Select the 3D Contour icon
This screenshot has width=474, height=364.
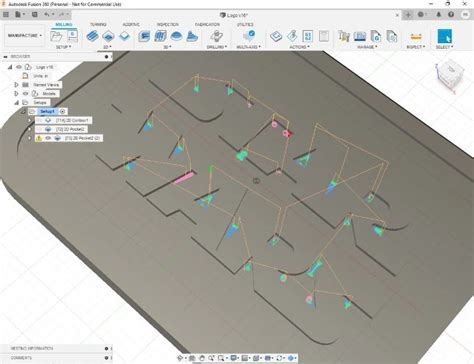(x=192, y=36)
